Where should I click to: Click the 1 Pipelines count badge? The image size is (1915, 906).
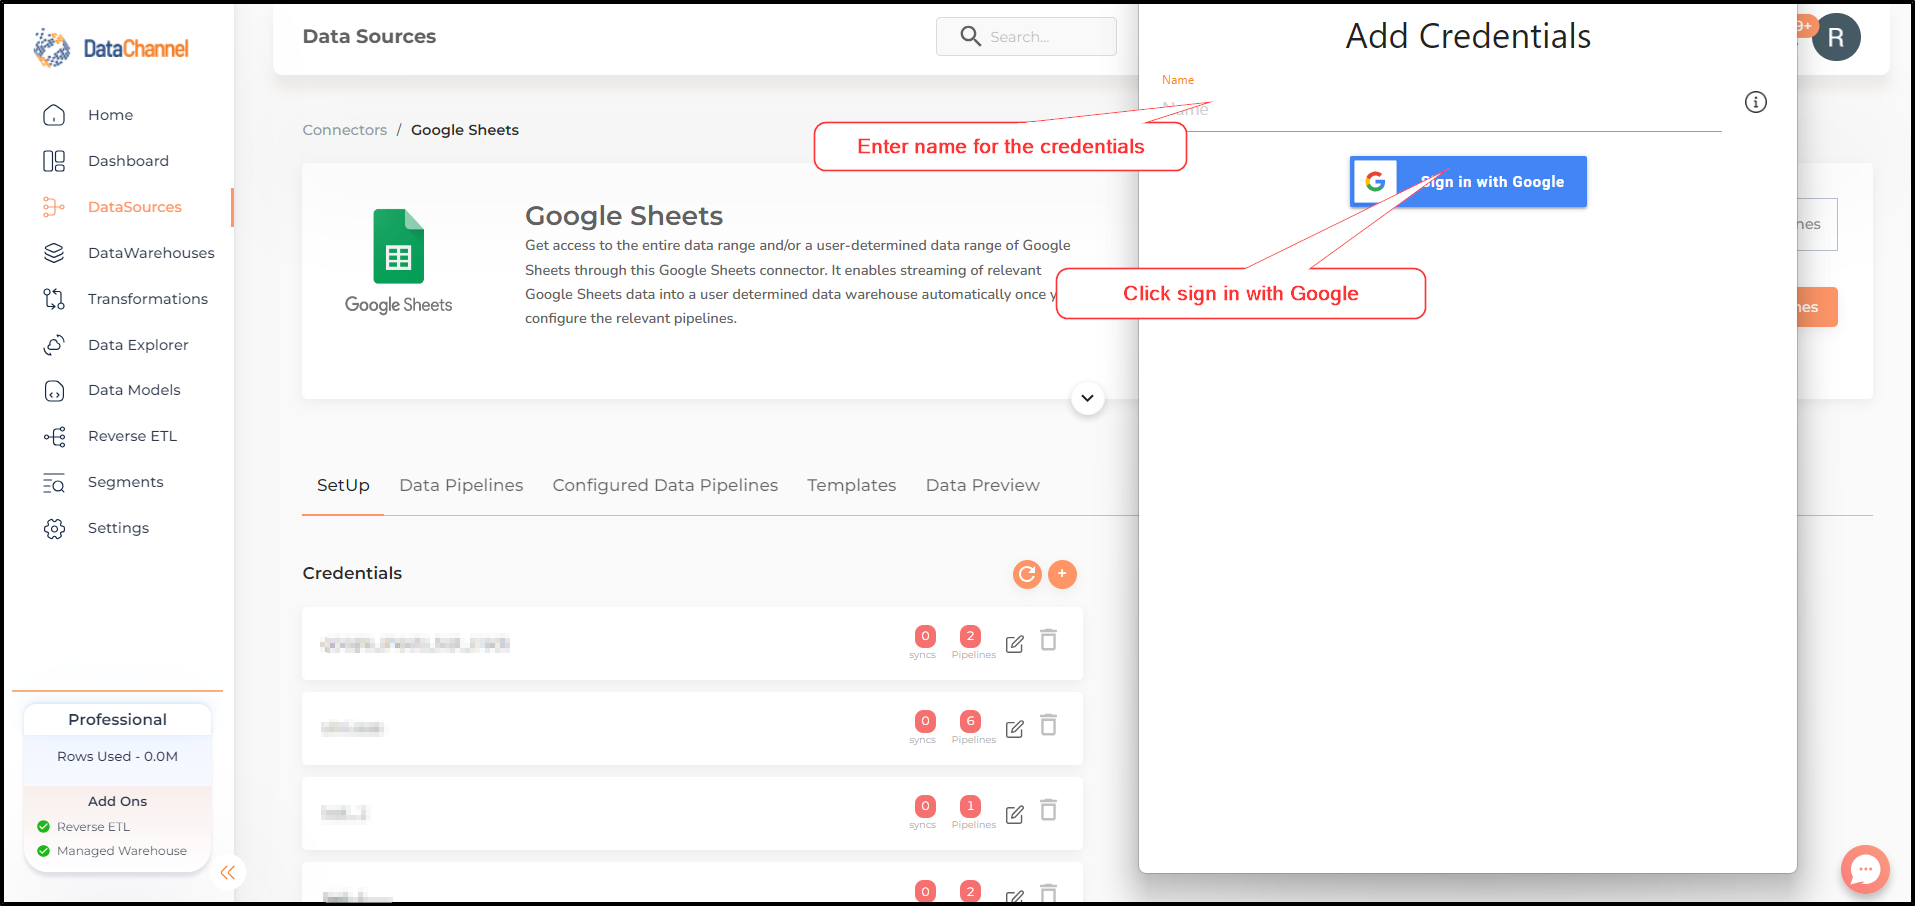coord(970,806)
